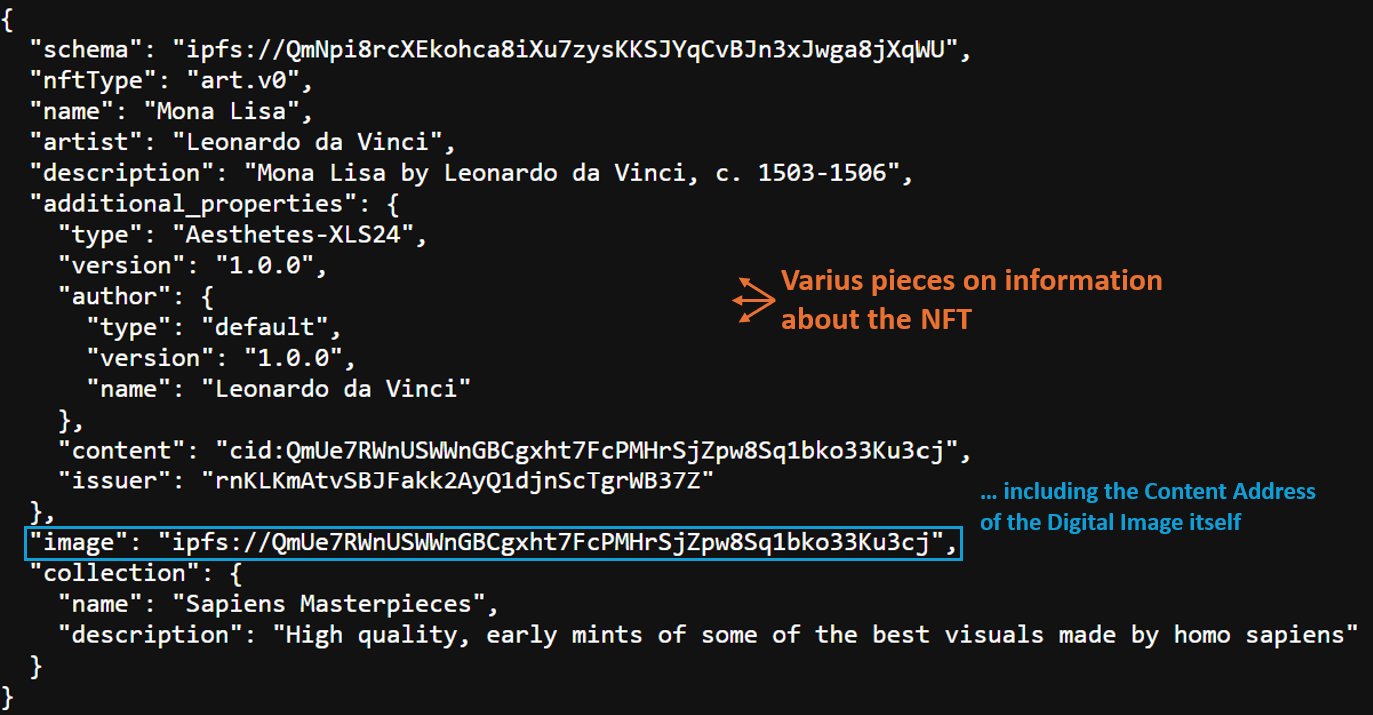Image resolution: width=1373 pixels, height=715 pixels.
Task: Click the final closing brace of the JSON
Action: (x=9, y=695)
